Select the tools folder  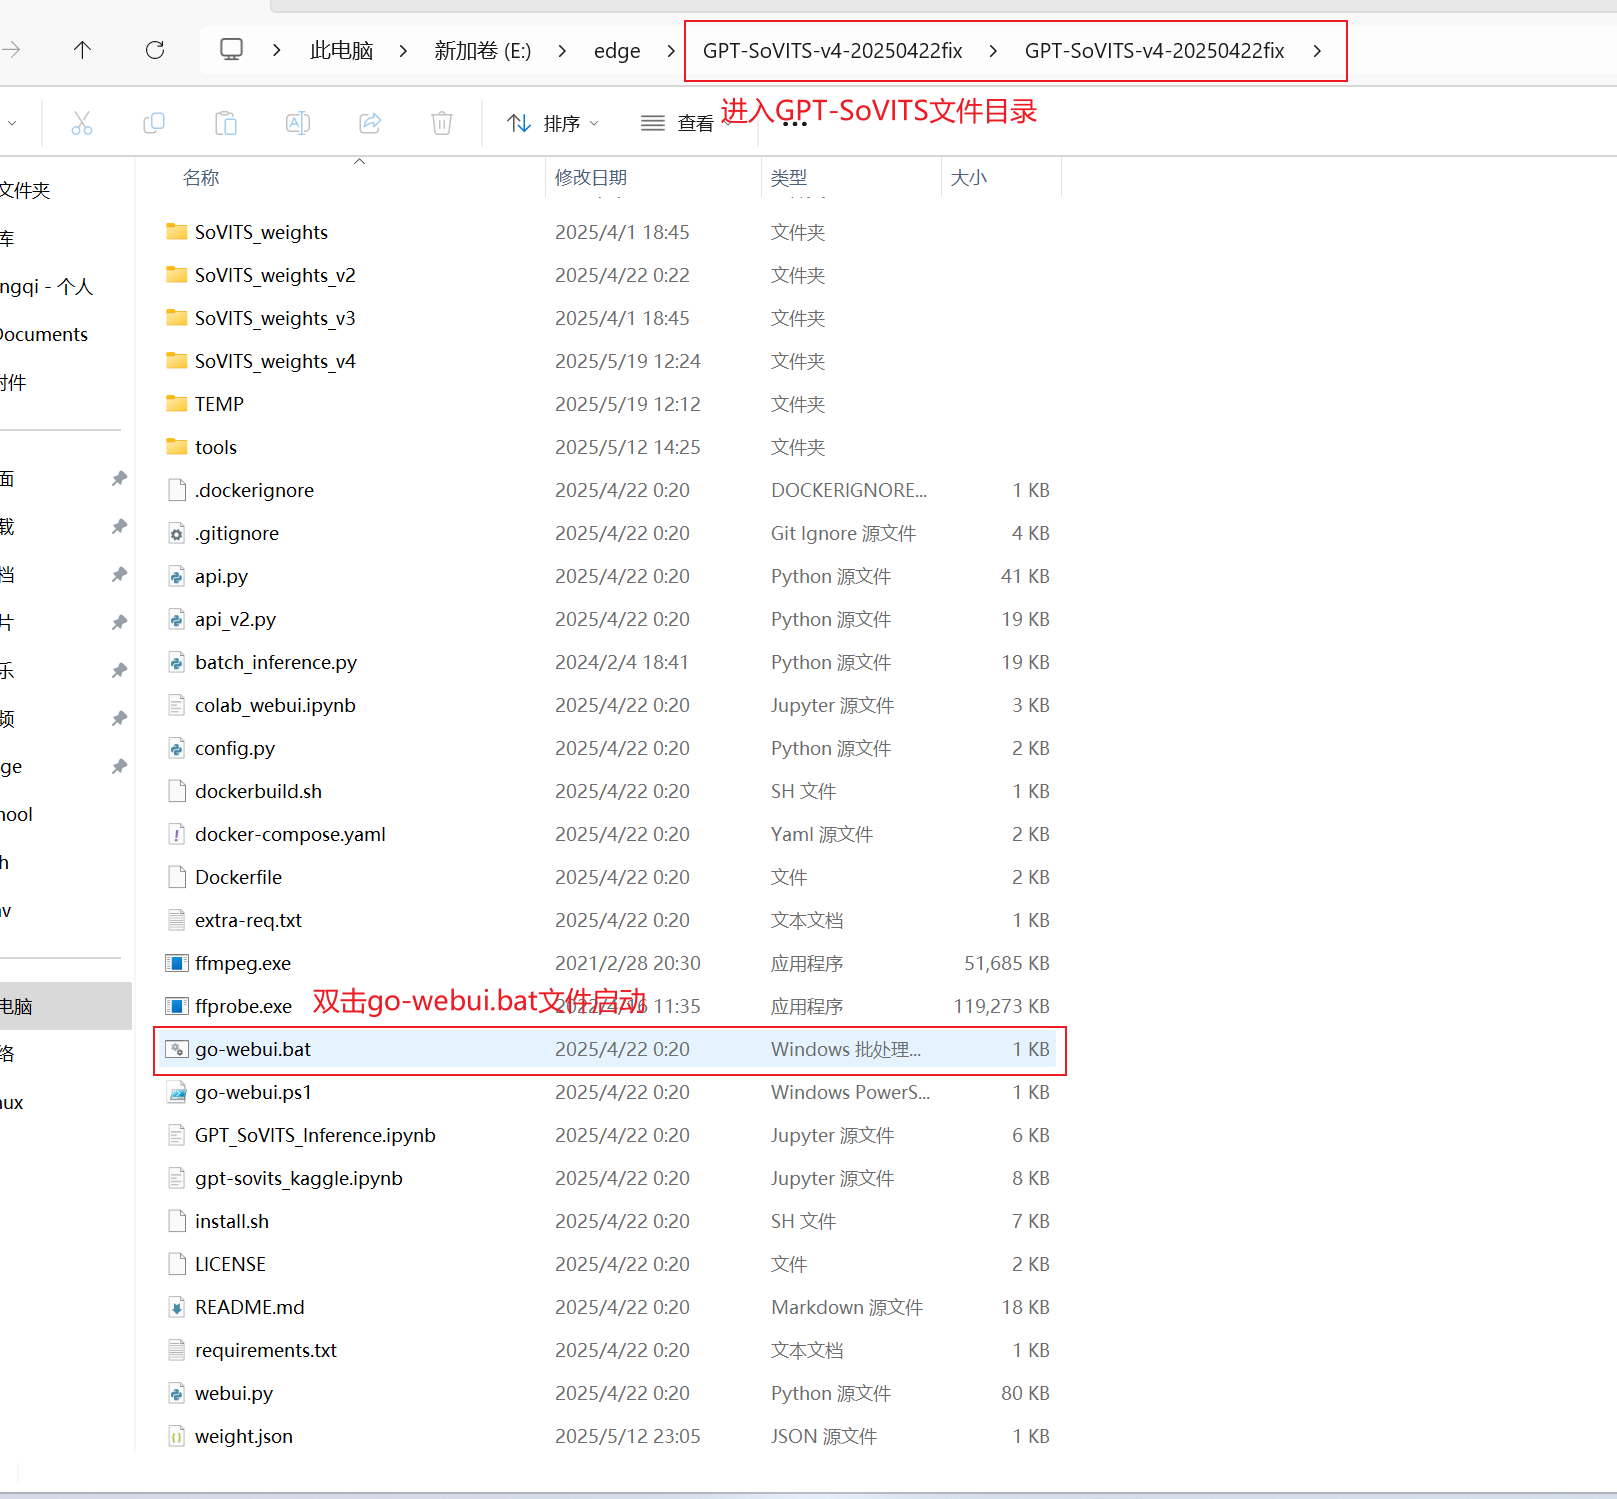[x=216, y=447]
